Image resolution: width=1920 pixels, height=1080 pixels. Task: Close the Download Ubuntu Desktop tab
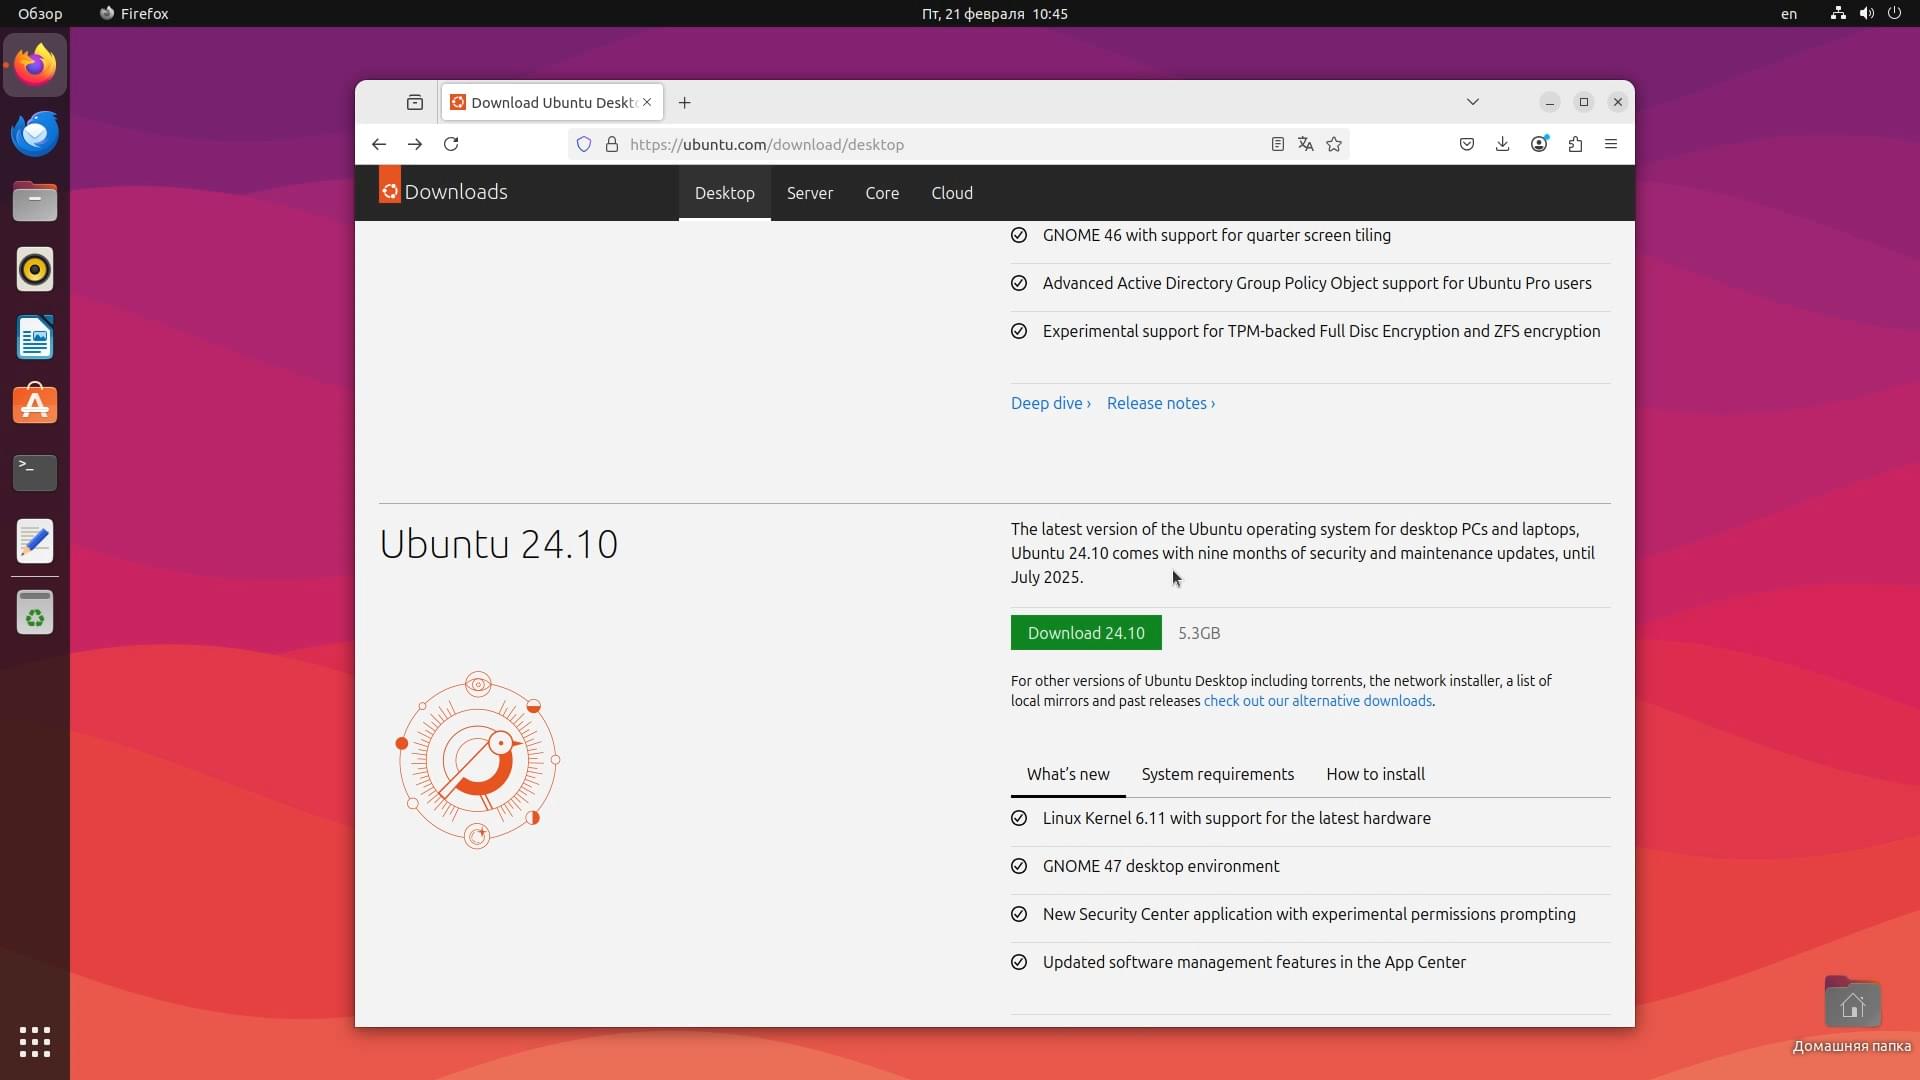(647, 102)
